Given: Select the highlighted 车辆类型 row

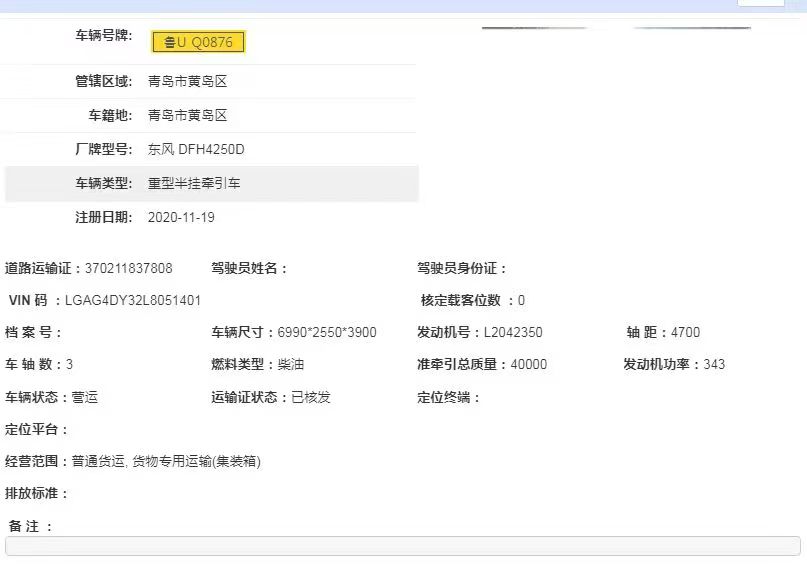Looking at the screenshot, I should click(211, 184).
